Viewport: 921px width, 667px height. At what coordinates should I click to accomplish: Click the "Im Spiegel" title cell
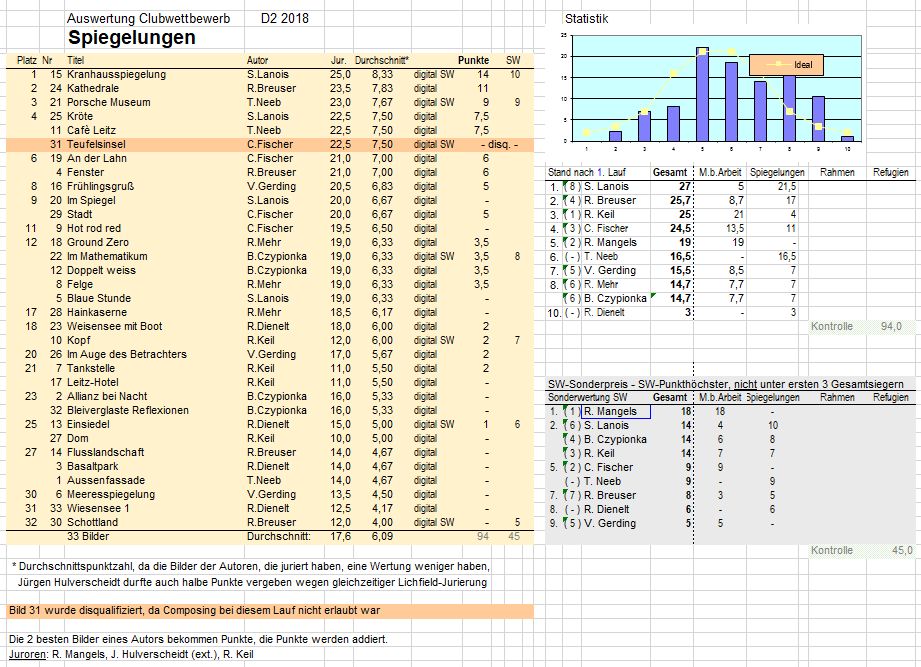tap(91, 200)
